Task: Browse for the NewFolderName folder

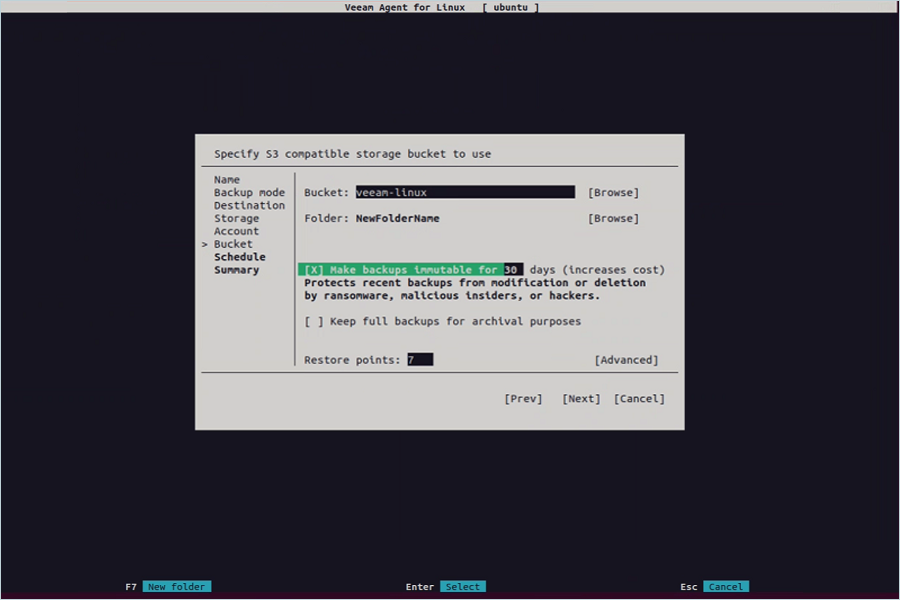Action: point(613,218)
